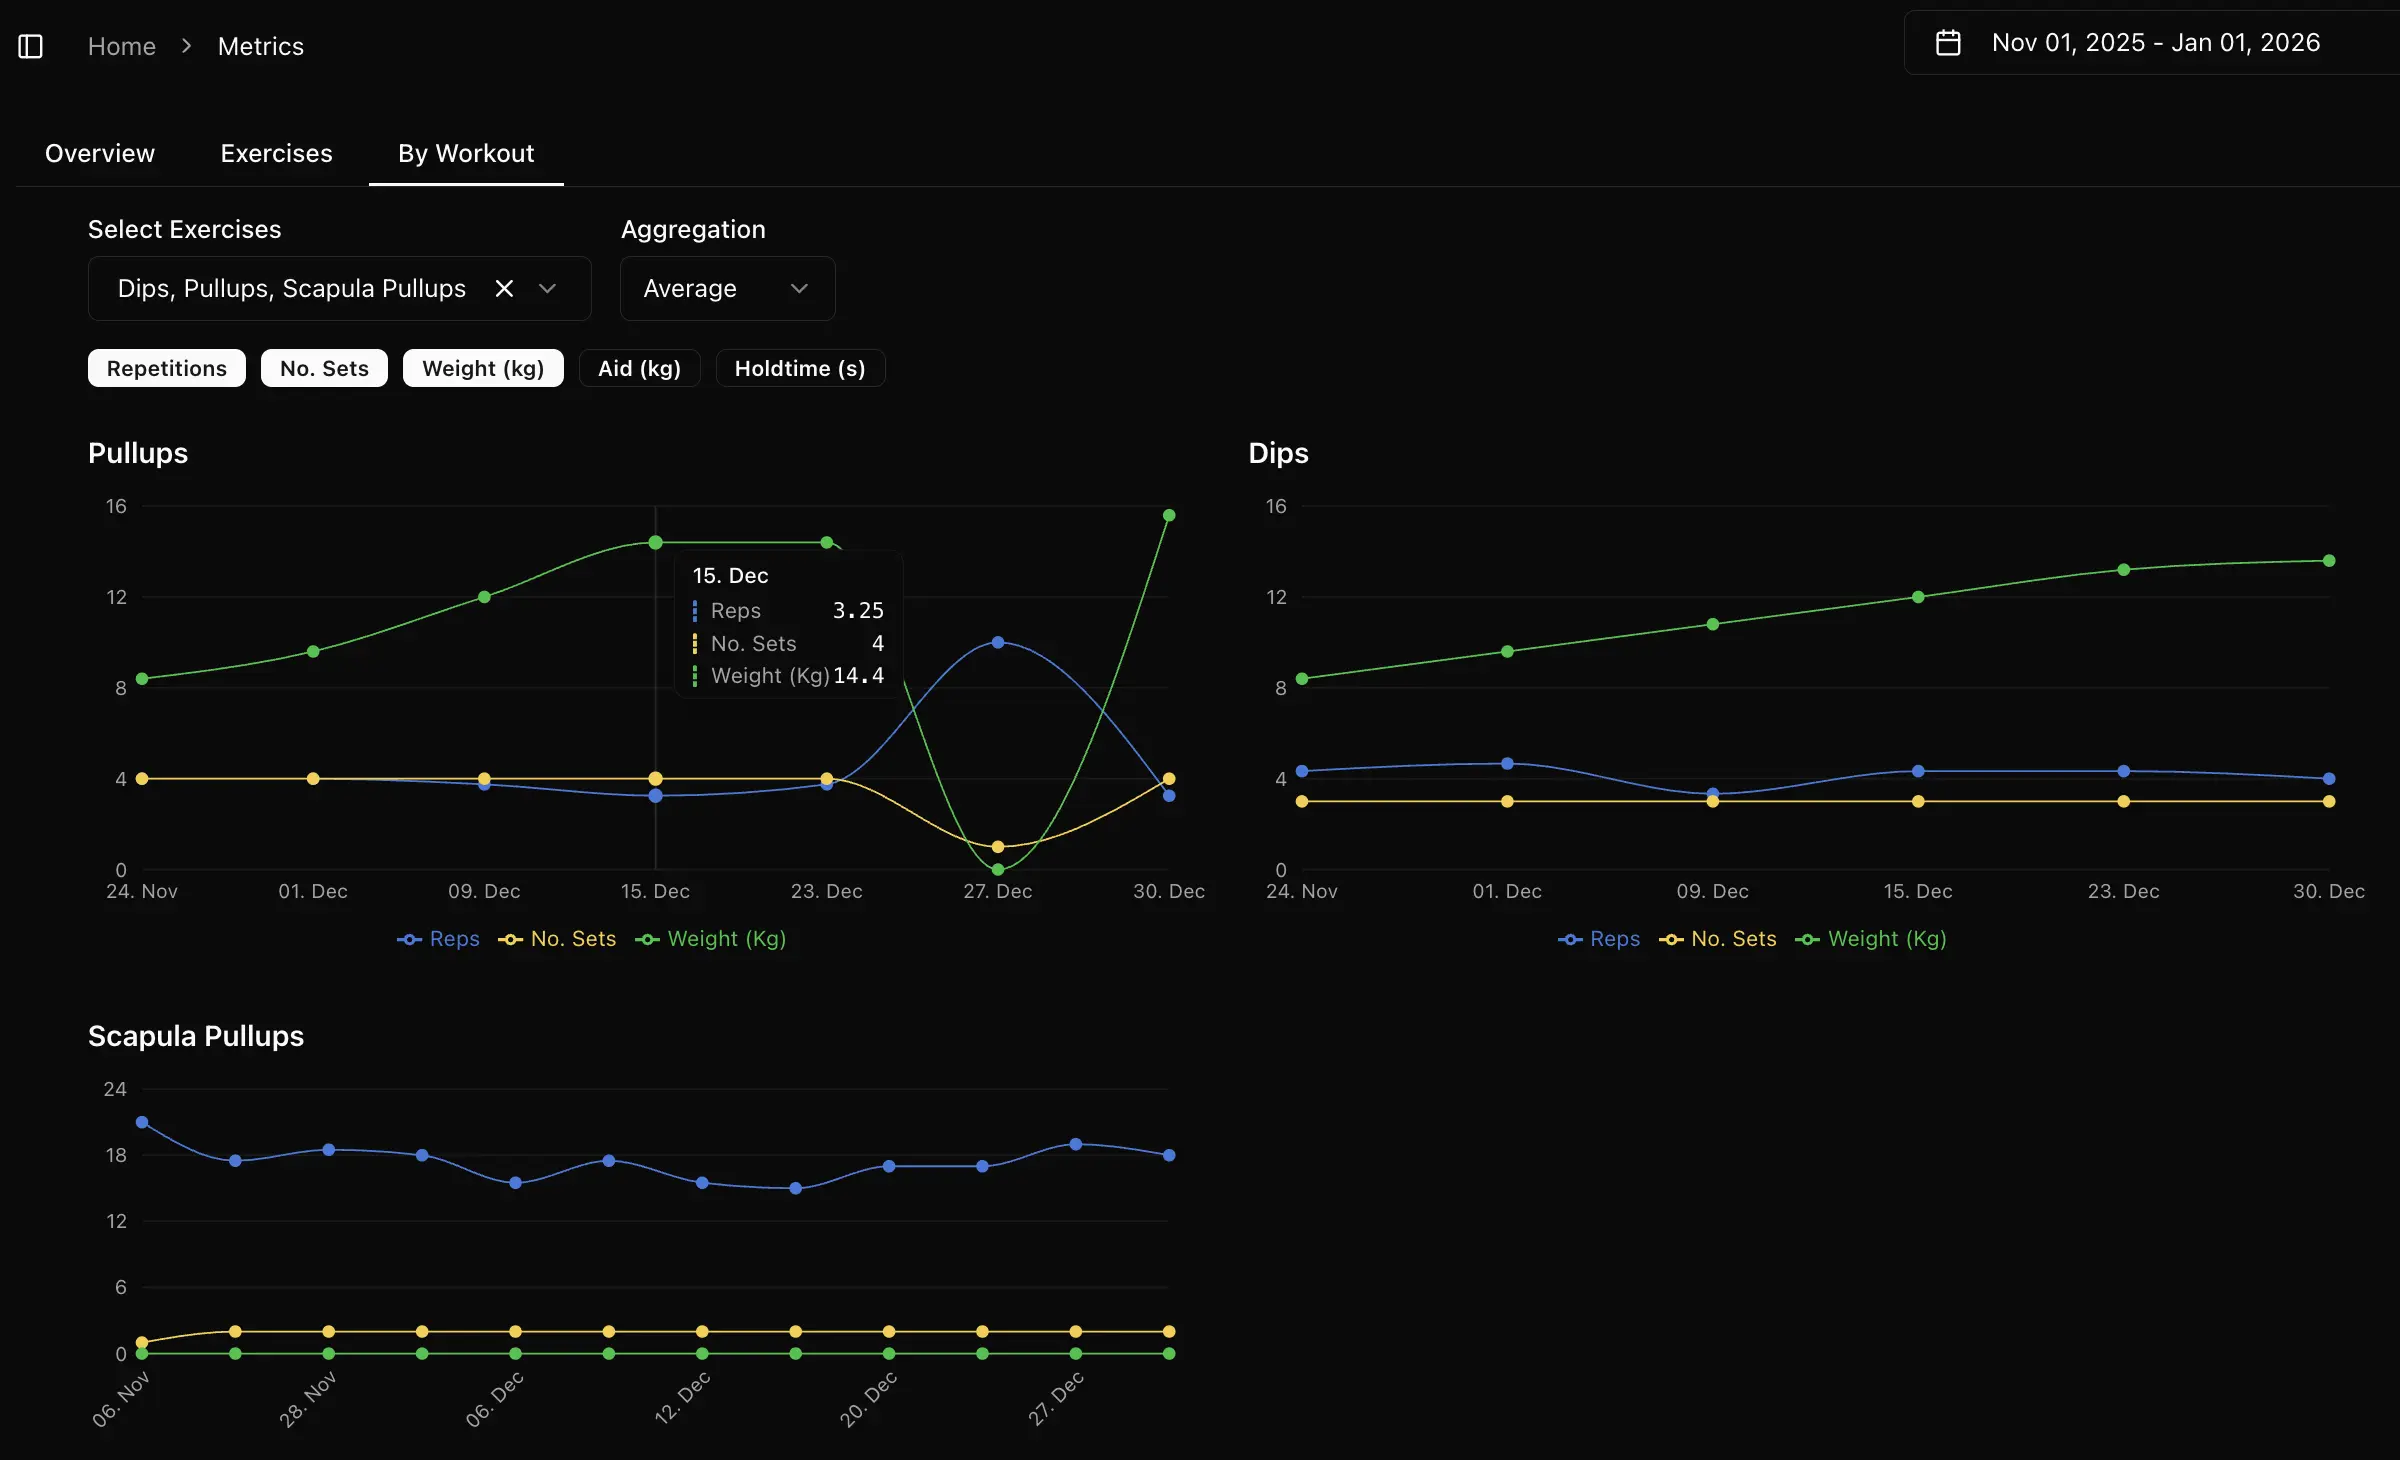Toggle No. Sets series under Dips chart
2400x1460 pixels.
pos(1716,939)
